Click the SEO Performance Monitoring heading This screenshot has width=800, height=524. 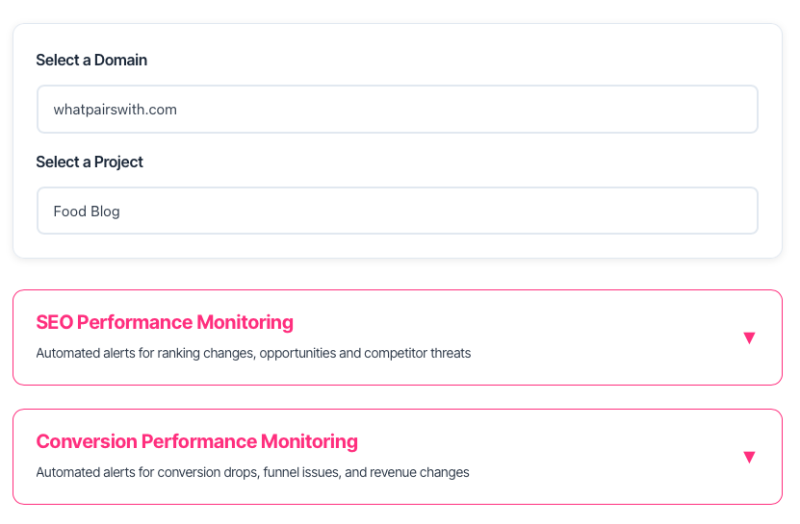point(165,322)
